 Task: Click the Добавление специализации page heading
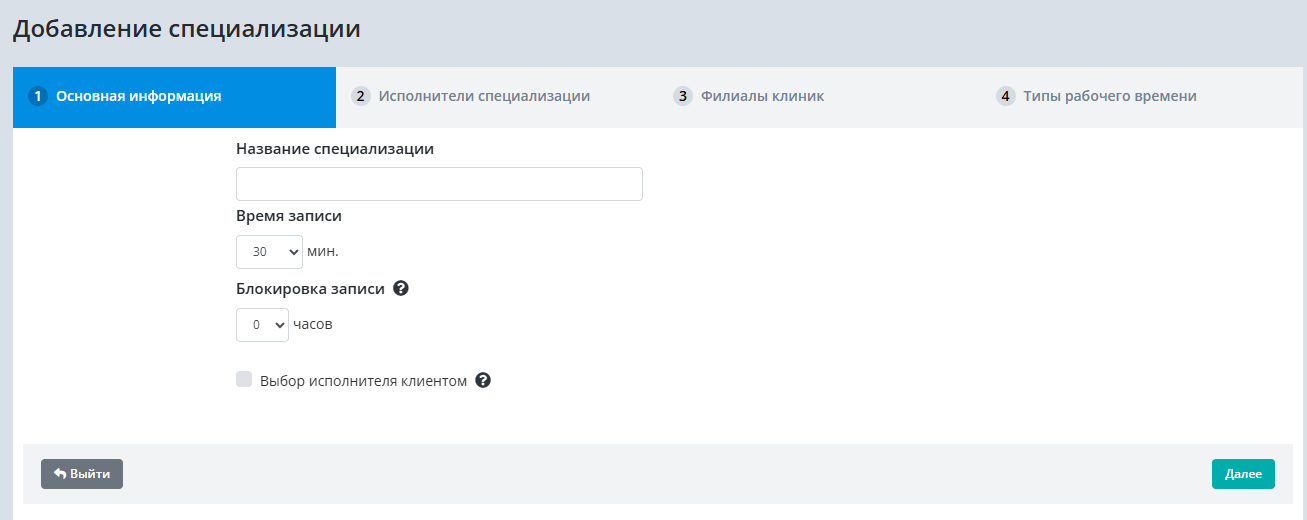click(186, 29)
